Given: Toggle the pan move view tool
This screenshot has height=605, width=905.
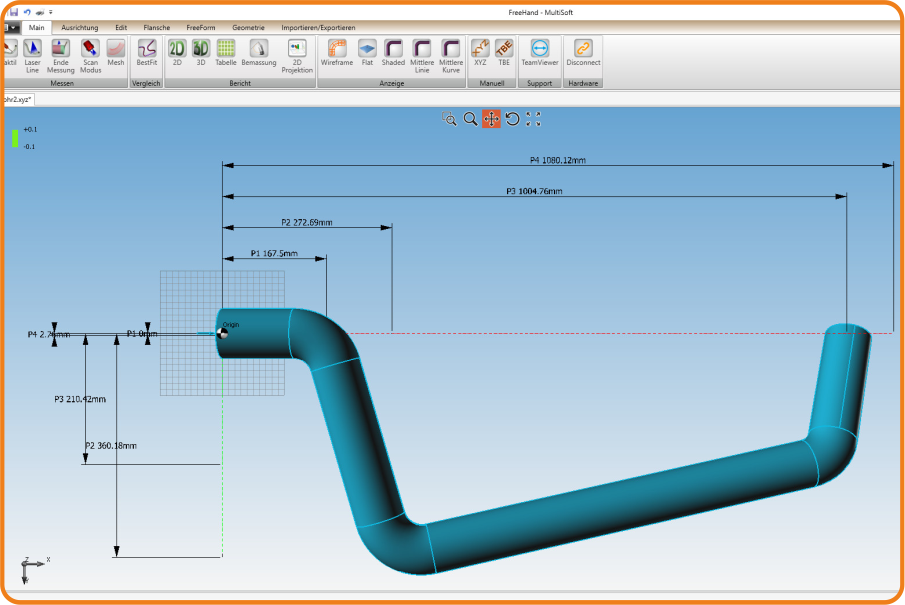Looking at the screenshot, I should pyautogui.click(x=491, y=119).
